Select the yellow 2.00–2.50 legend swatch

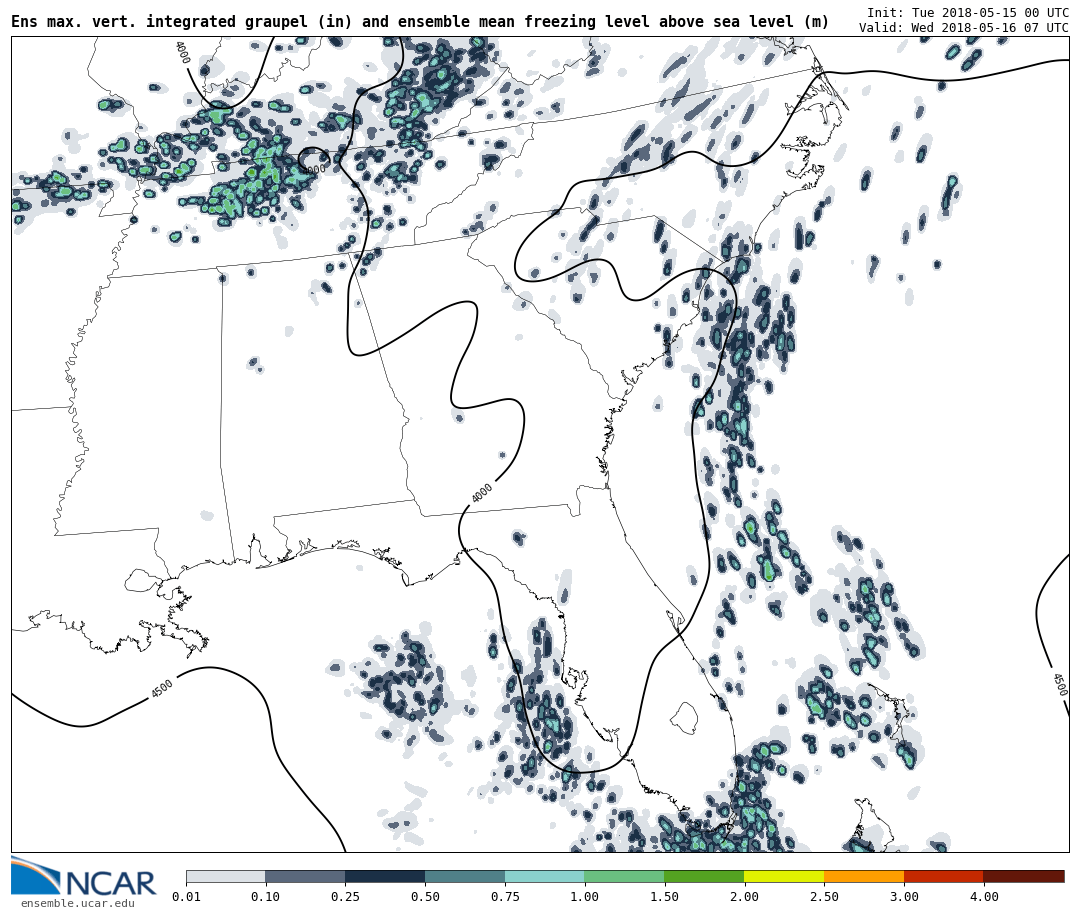pyautogui.click(x=784, y=876)
